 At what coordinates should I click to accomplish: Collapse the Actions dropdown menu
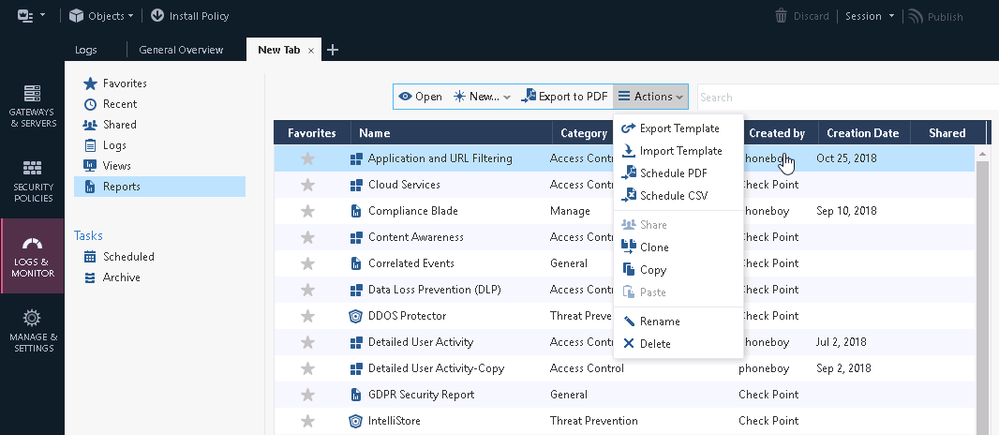[x=650, y=97]
